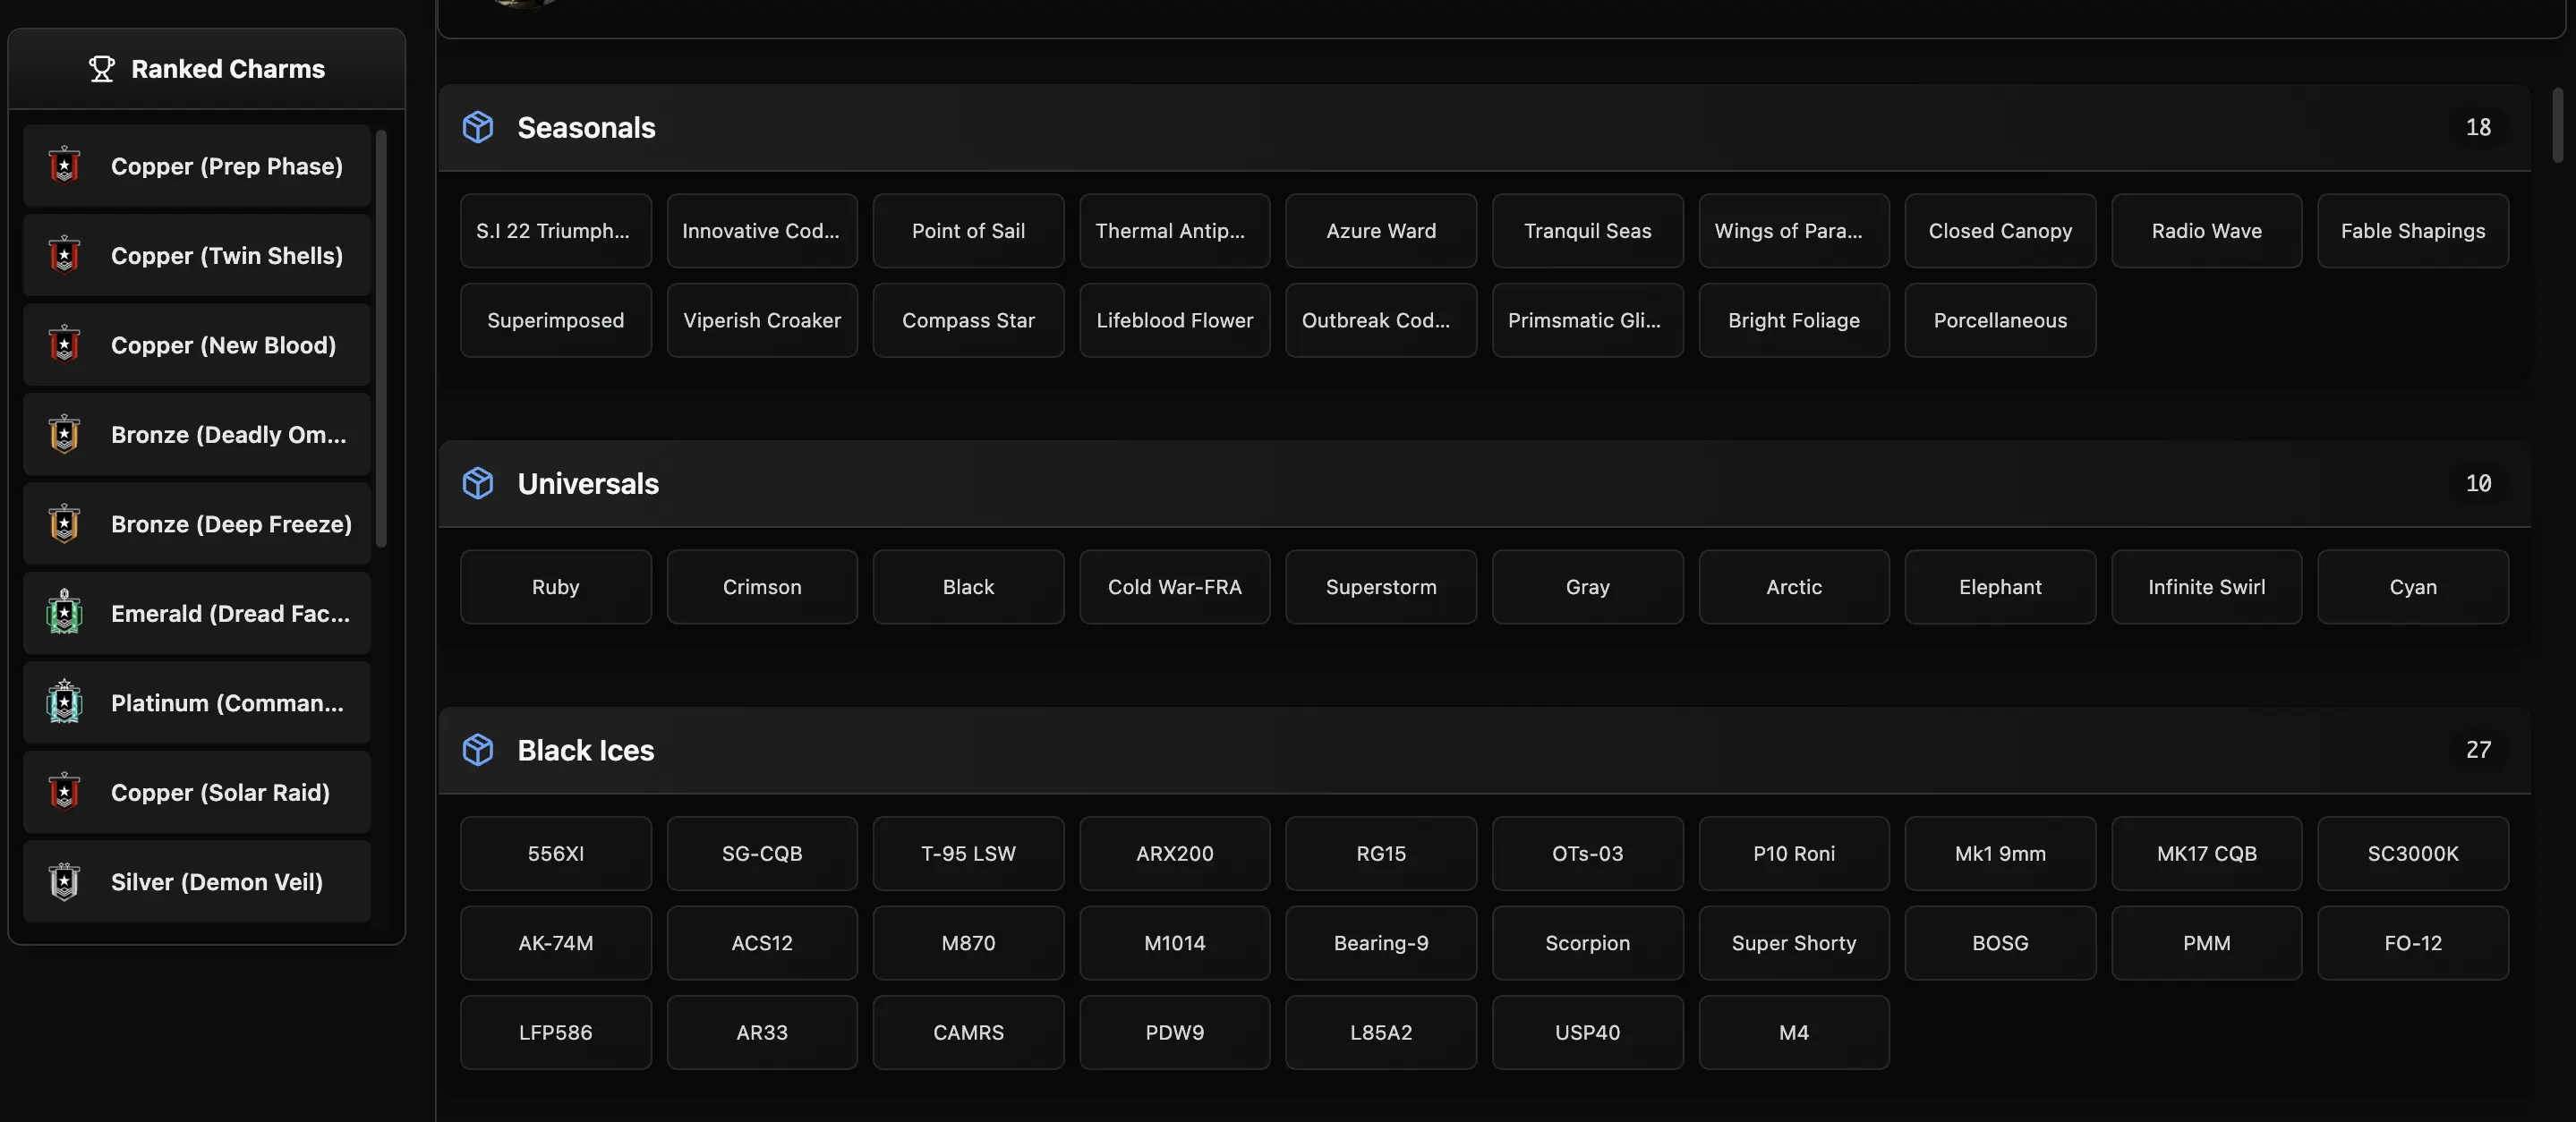Select the Cold War-FRA universal skin
Screen dimensions: 2576x1122
pyautogui.click(x=1174, y=587)
